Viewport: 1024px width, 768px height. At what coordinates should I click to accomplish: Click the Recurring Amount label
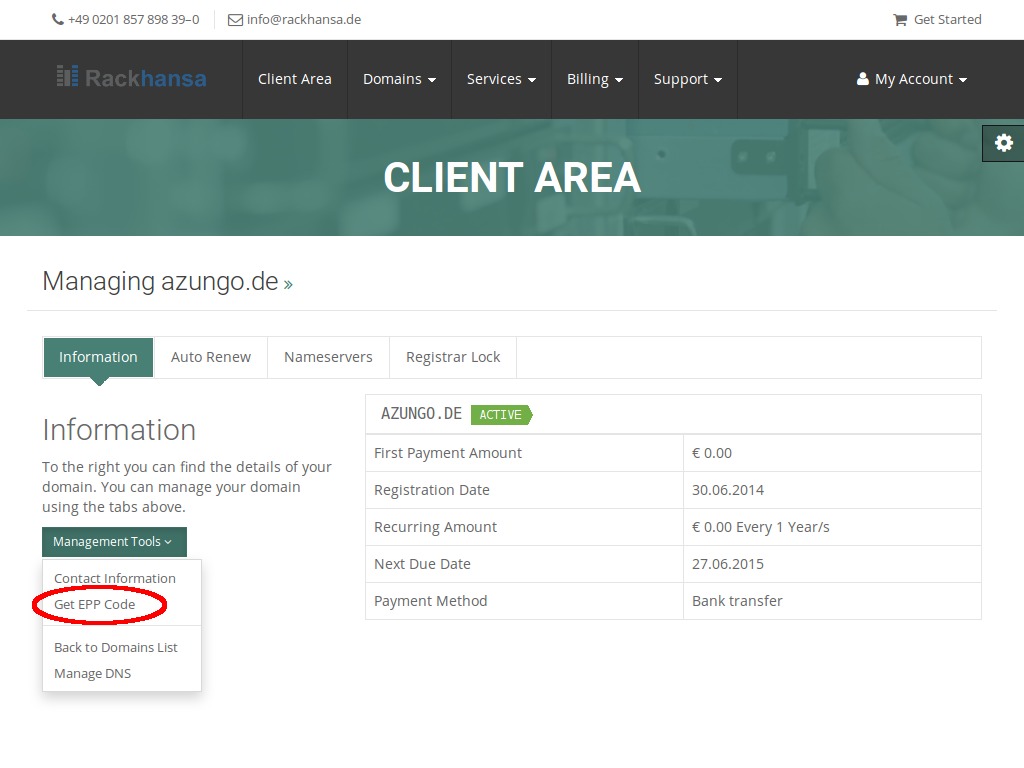(435, 528)
